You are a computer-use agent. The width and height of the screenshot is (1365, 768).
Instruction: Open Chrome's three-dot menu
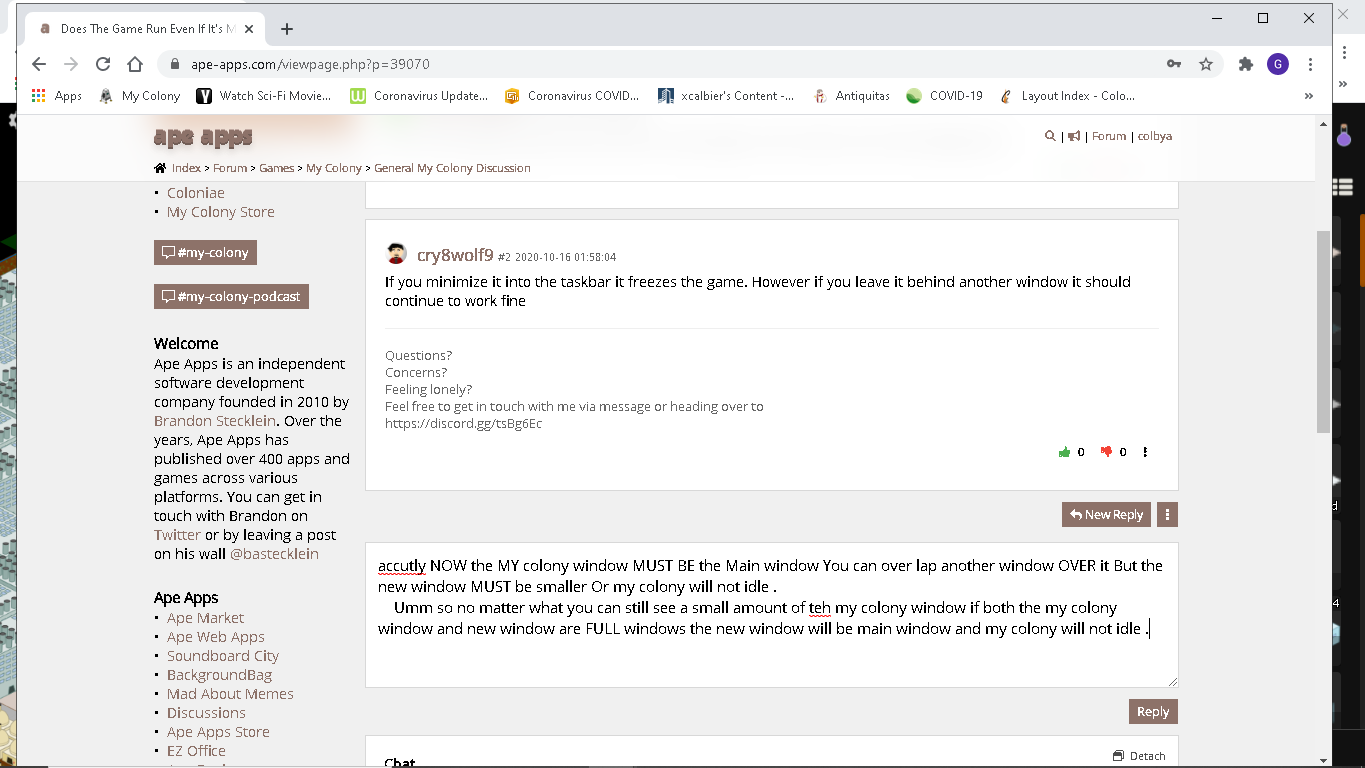point(1311,64)
